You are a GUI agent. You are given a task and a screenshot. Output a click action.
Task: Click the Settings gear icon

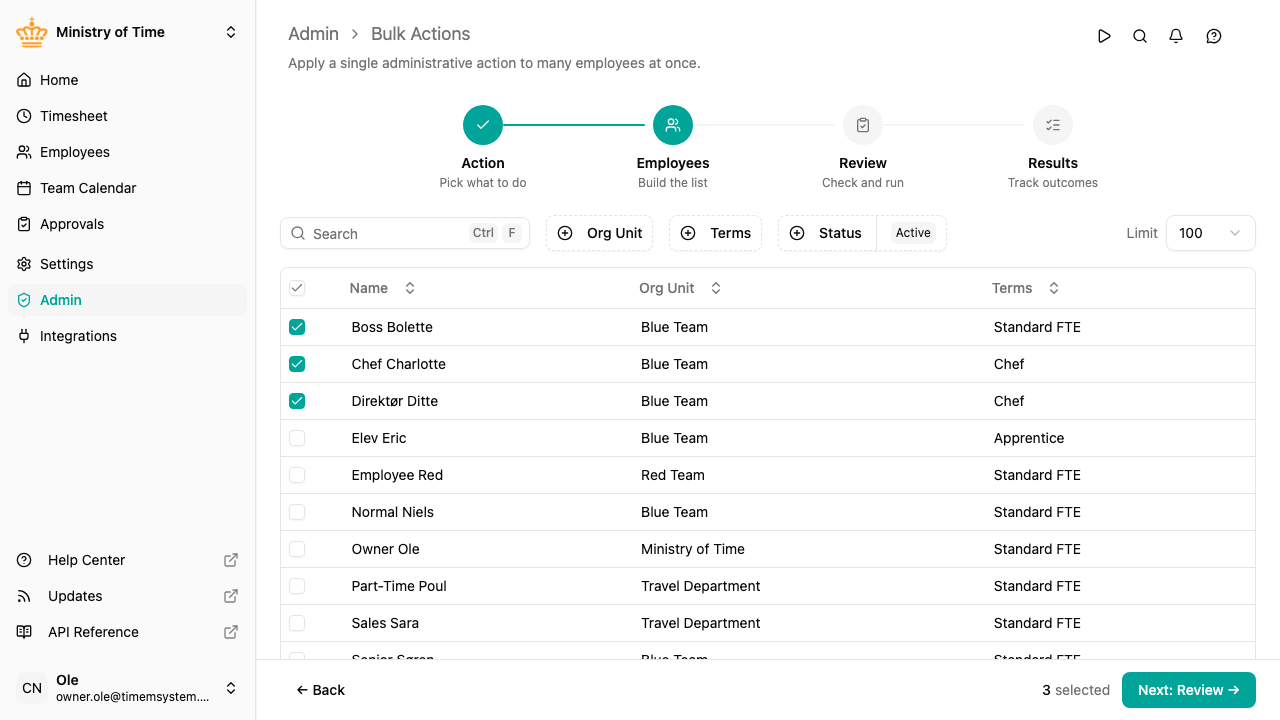(x=24, y=264)
